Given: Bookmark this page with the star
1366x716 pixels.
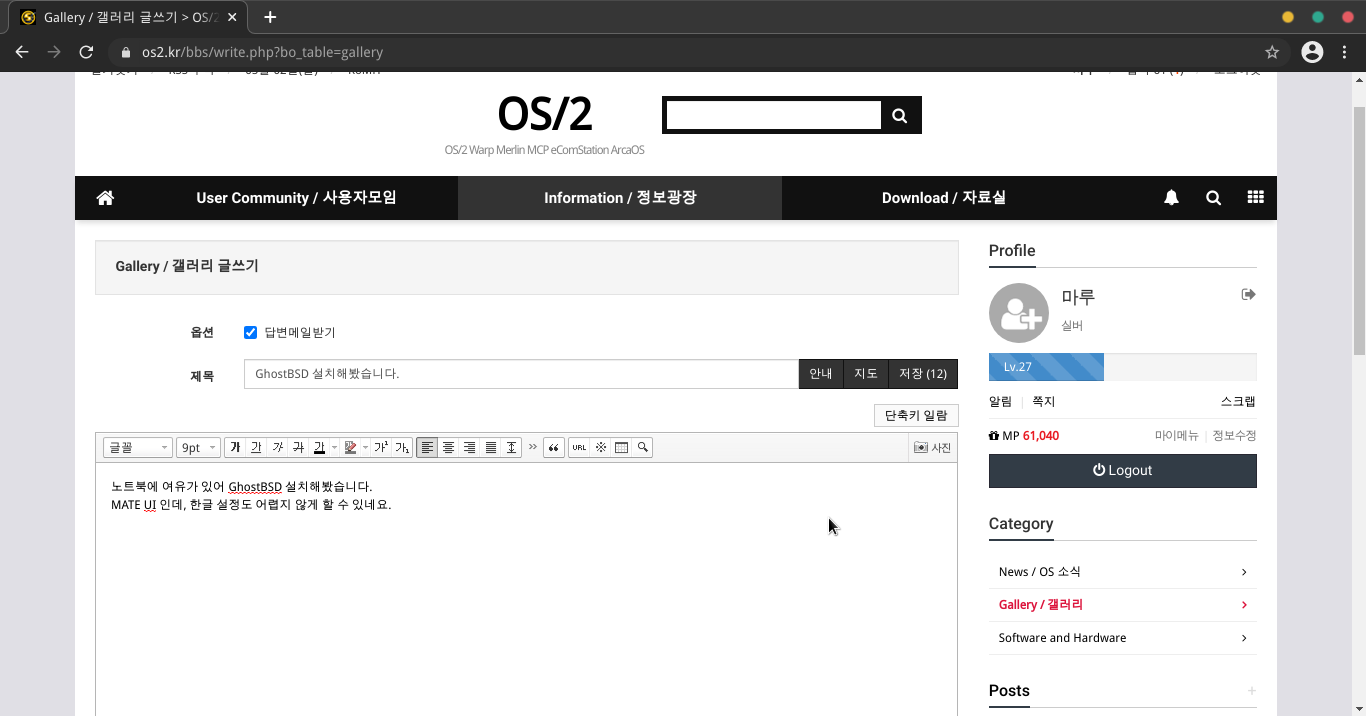Looking at the screenshot, I should click(1272, 52).
